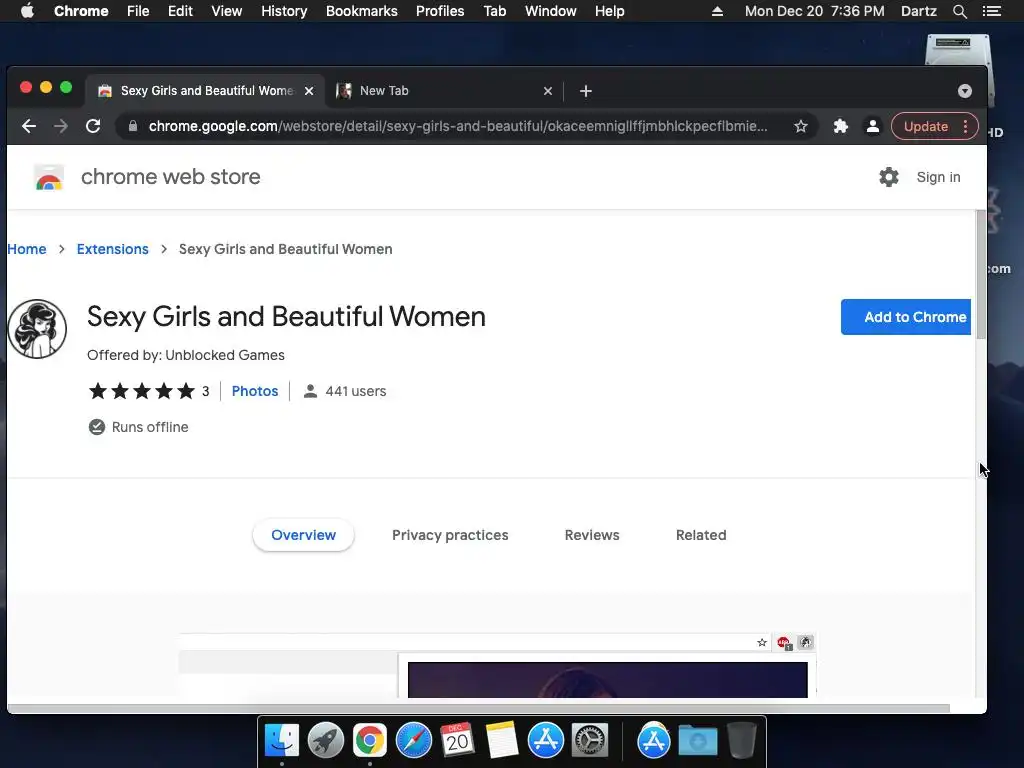Switch to the Privacy practices tab

450,535
